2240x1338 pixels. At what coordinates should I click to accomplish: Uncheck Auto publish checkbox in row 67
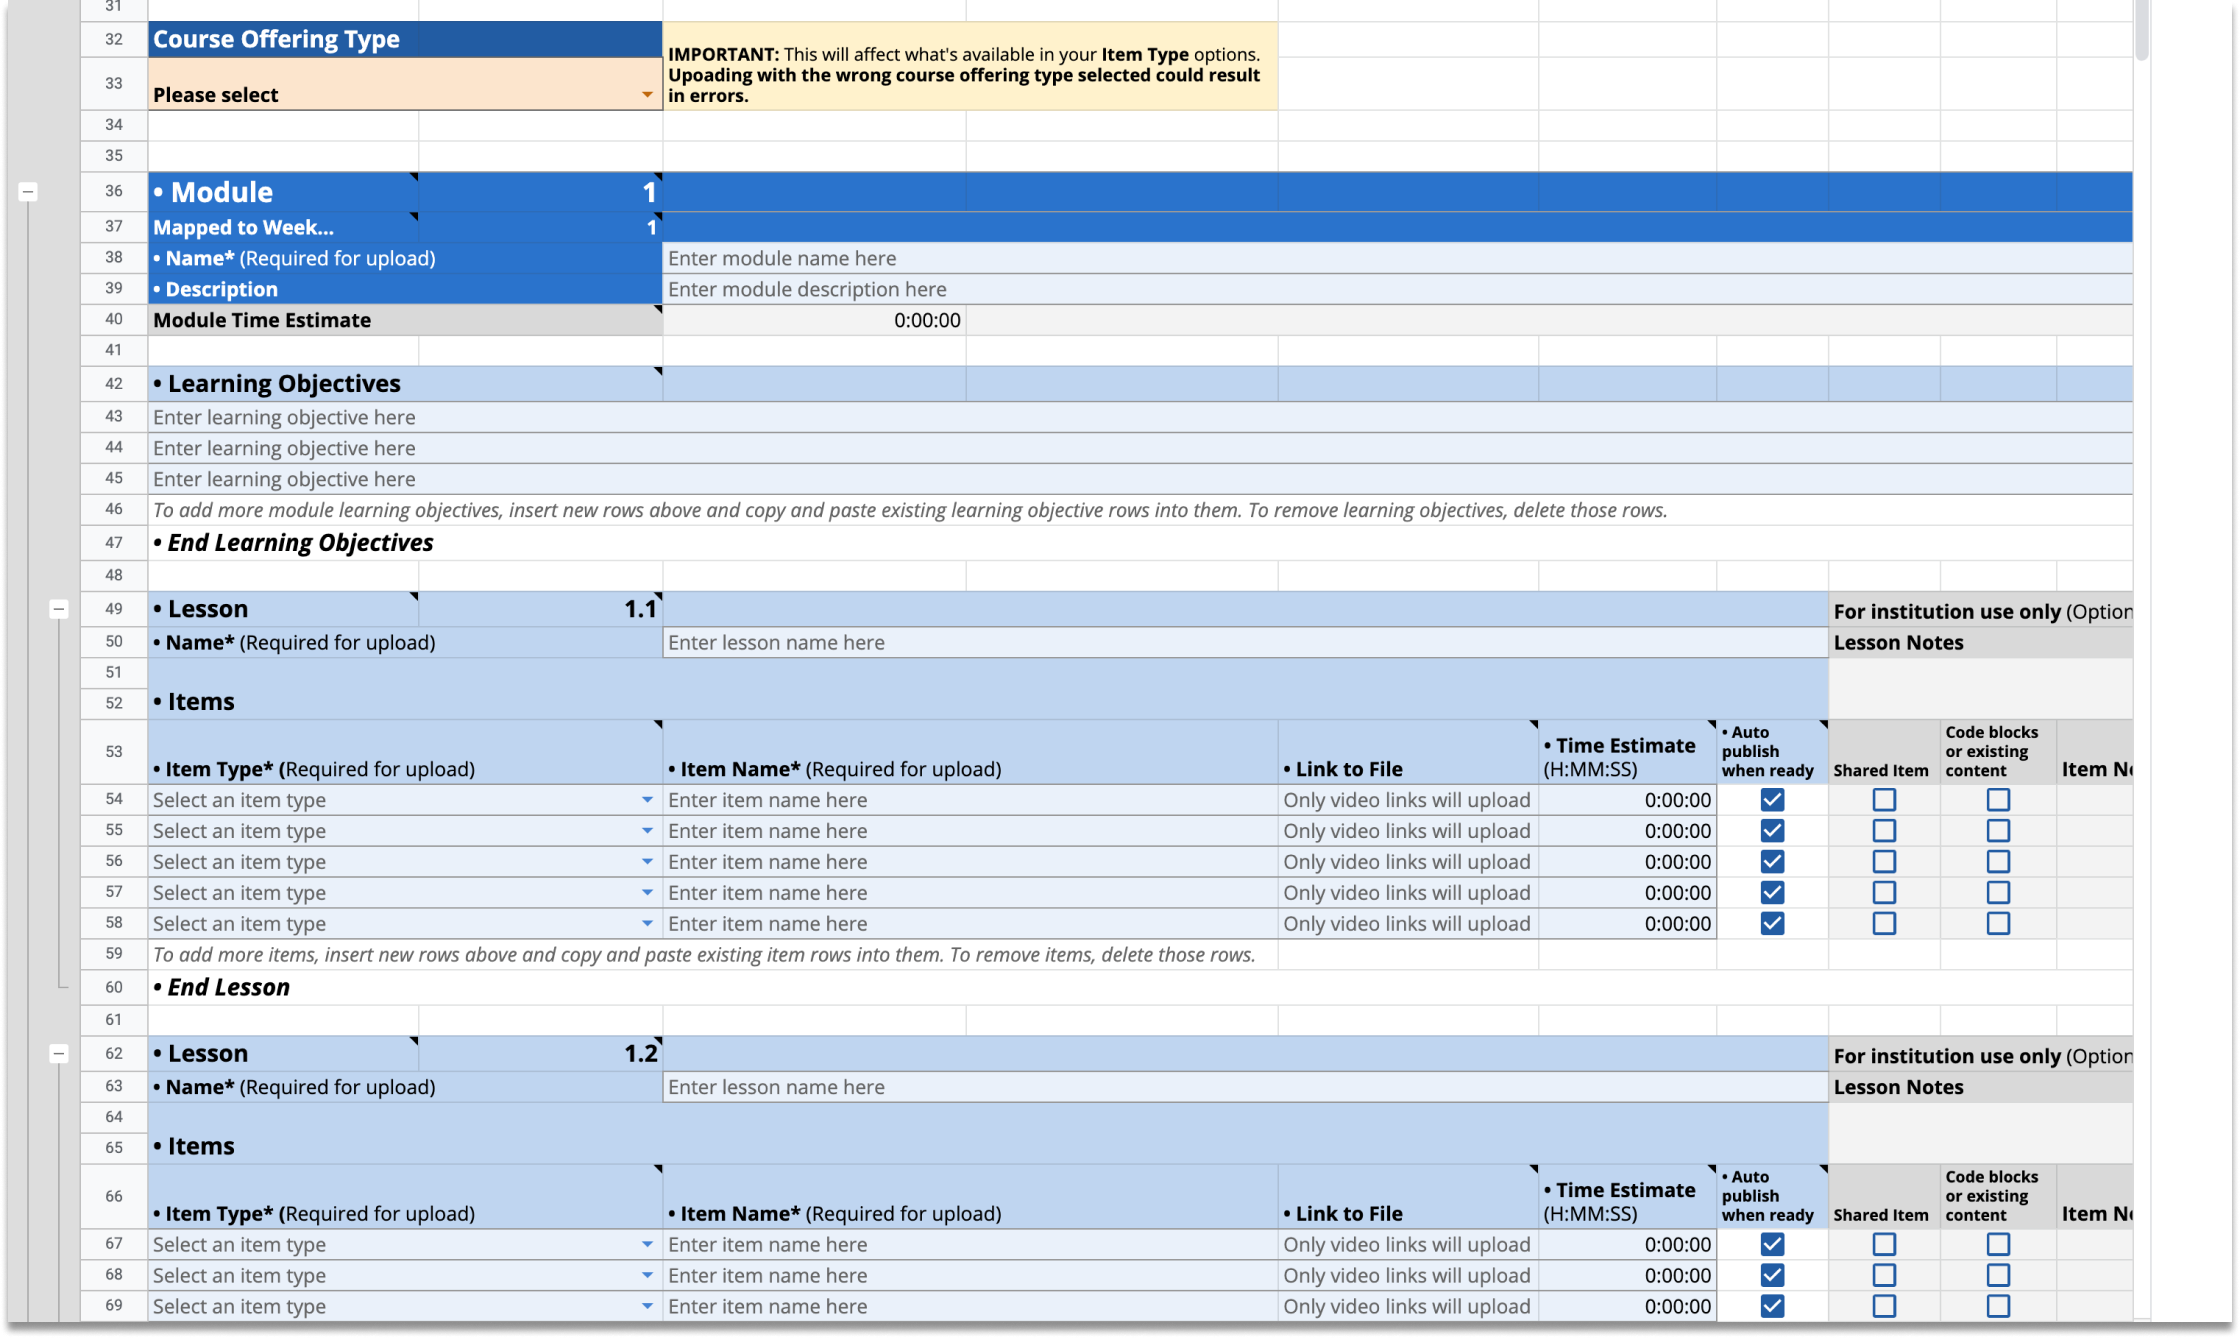pyautogui.click(x=1772, y=1245)
